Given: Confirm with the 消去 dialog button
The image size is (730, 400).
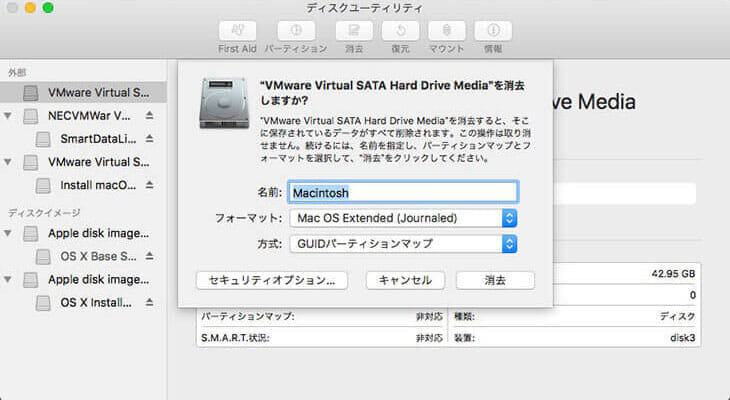Looking at the screenshot, I should pyautogui.click(x=495, y=280).
